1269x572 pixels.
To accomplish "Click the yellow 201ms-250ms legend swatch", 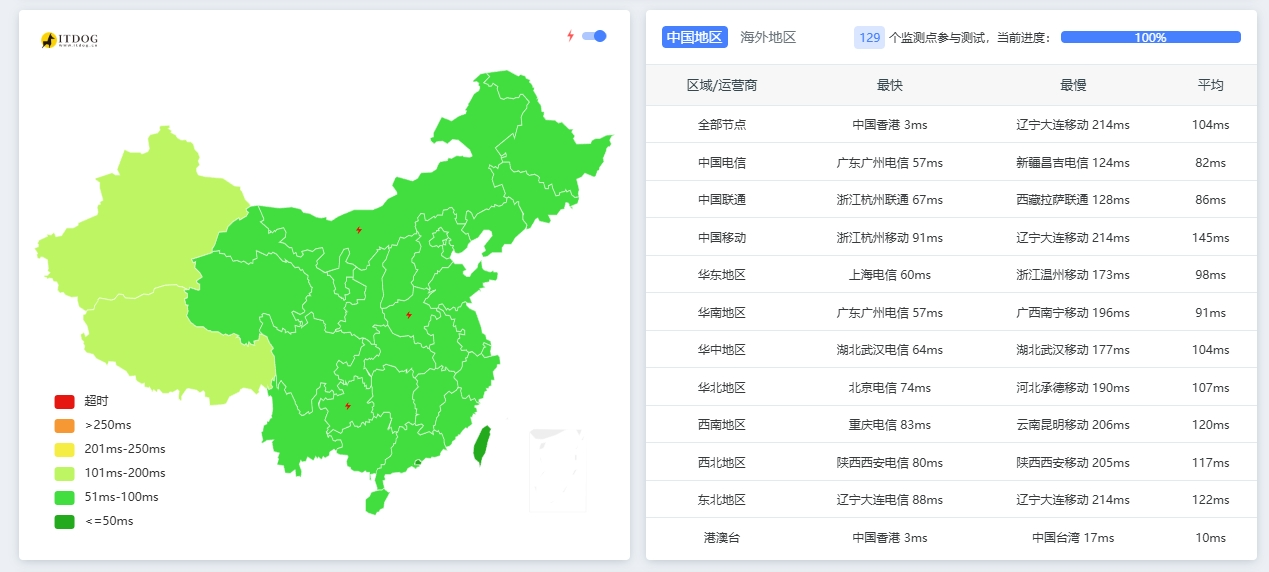I will 64,449.
